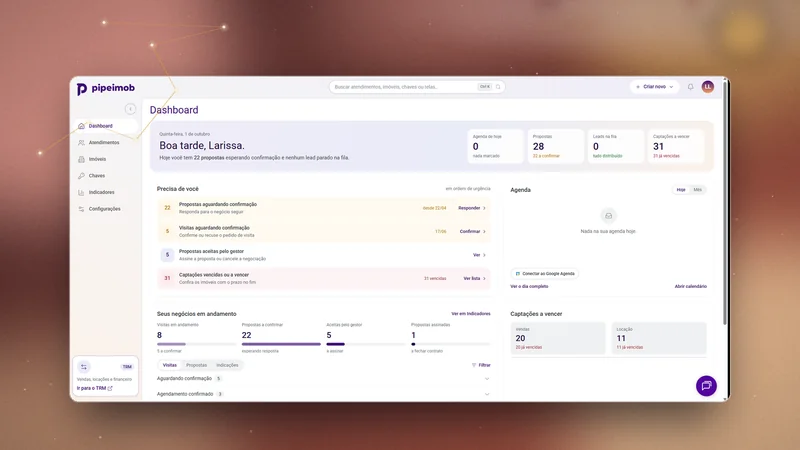Viewport: 800px width, 450px height.
Task: Switch the Agenda view to Hoje
Action: click(x=681, y=190)
